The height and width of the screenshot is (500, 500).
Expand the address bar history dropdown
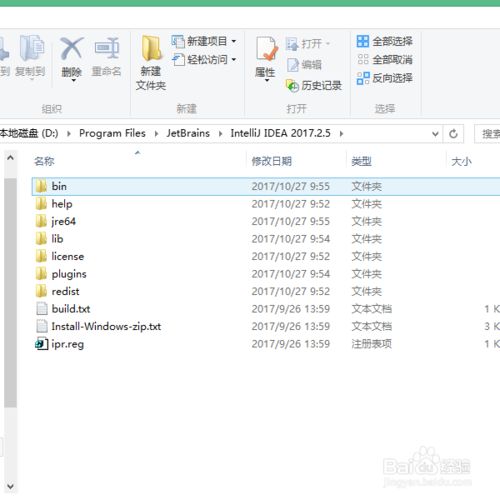point(435,134)
